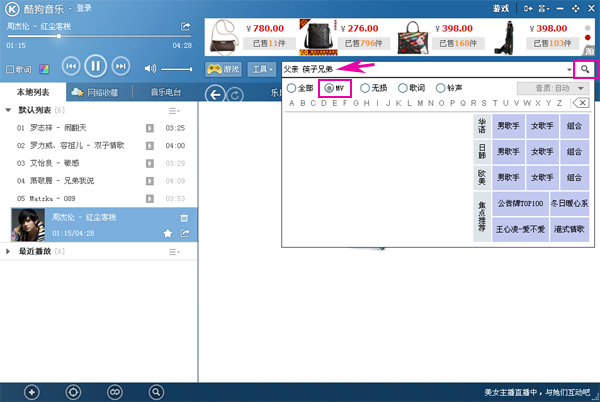Click the bottom bar search icon

156,392
